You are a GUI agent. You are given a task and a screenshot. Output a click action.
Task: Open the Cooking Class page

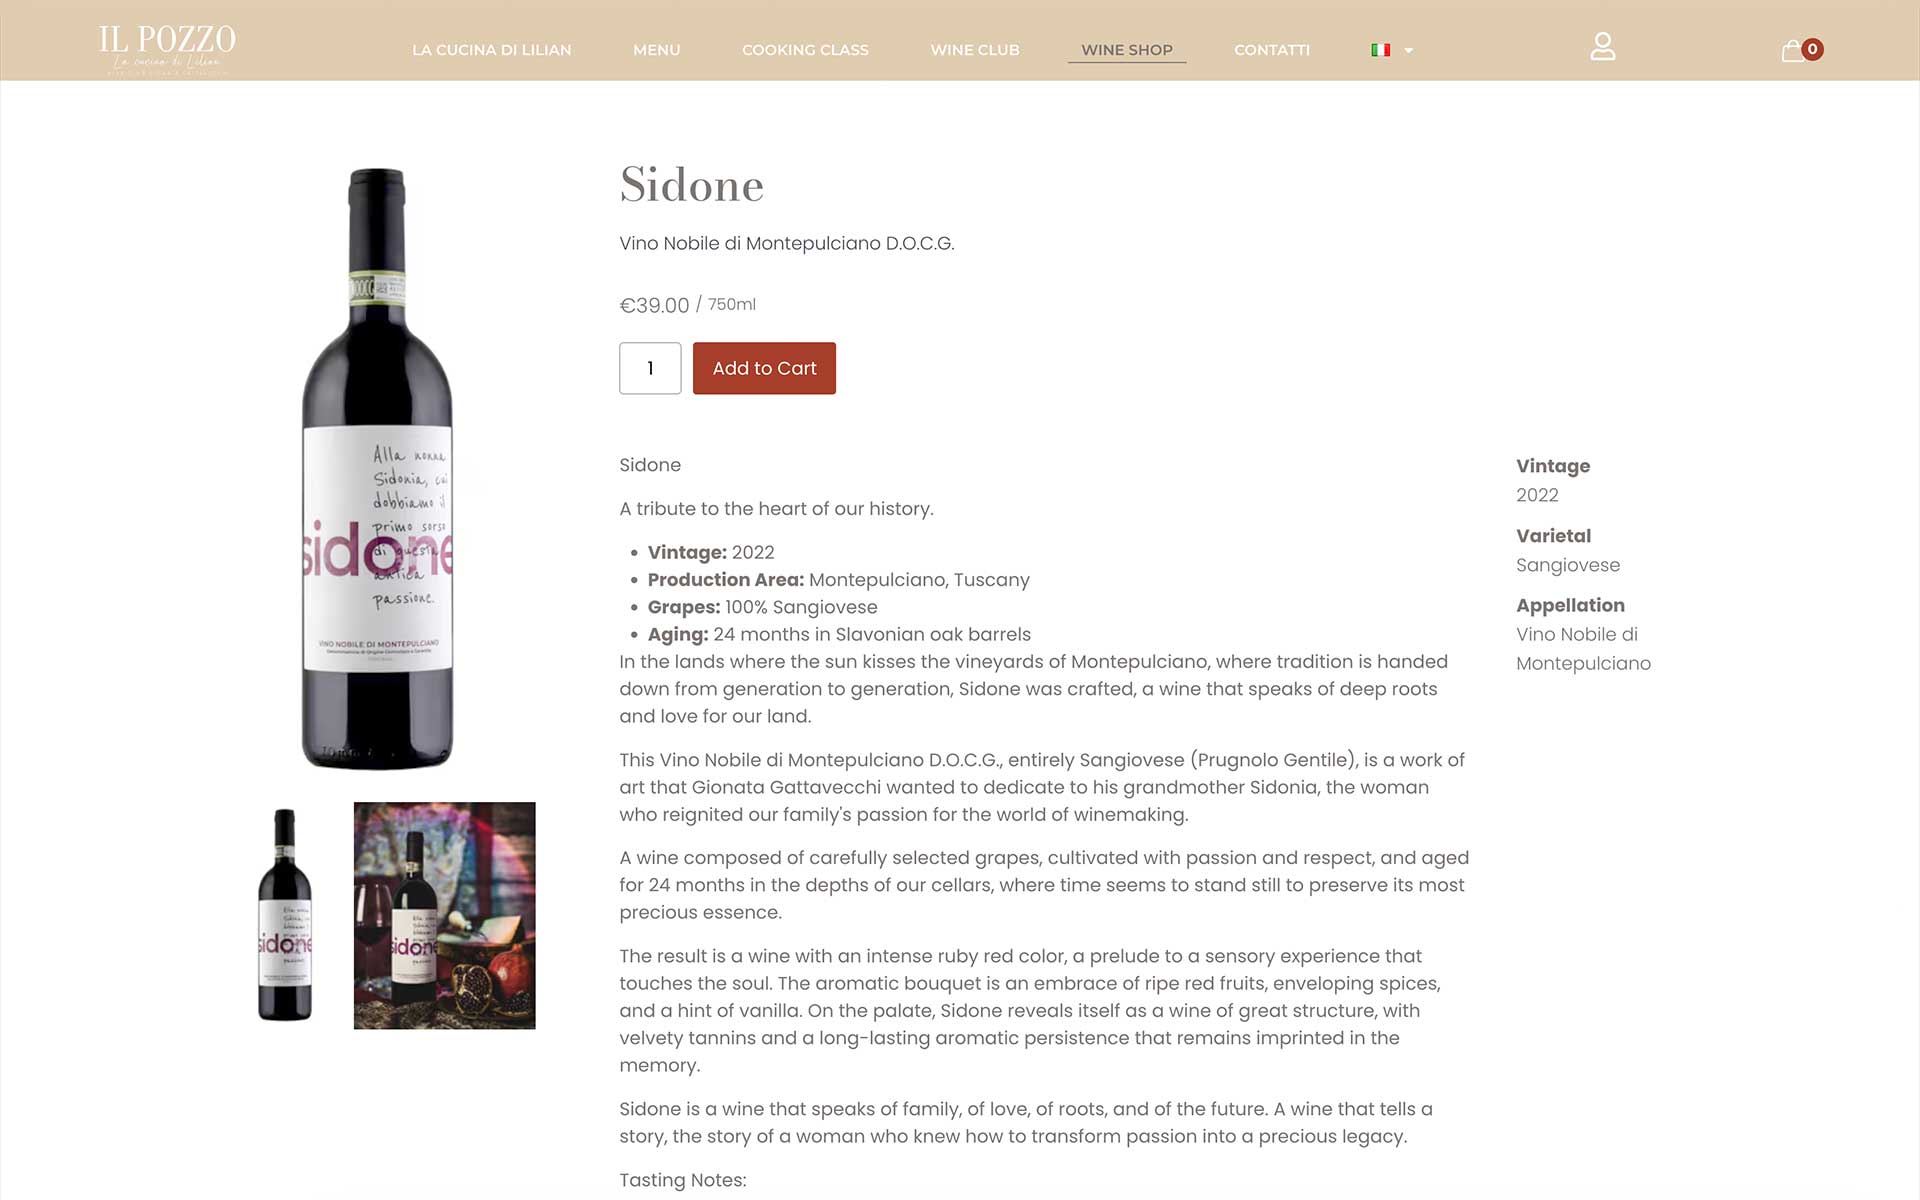pos(805,50)
